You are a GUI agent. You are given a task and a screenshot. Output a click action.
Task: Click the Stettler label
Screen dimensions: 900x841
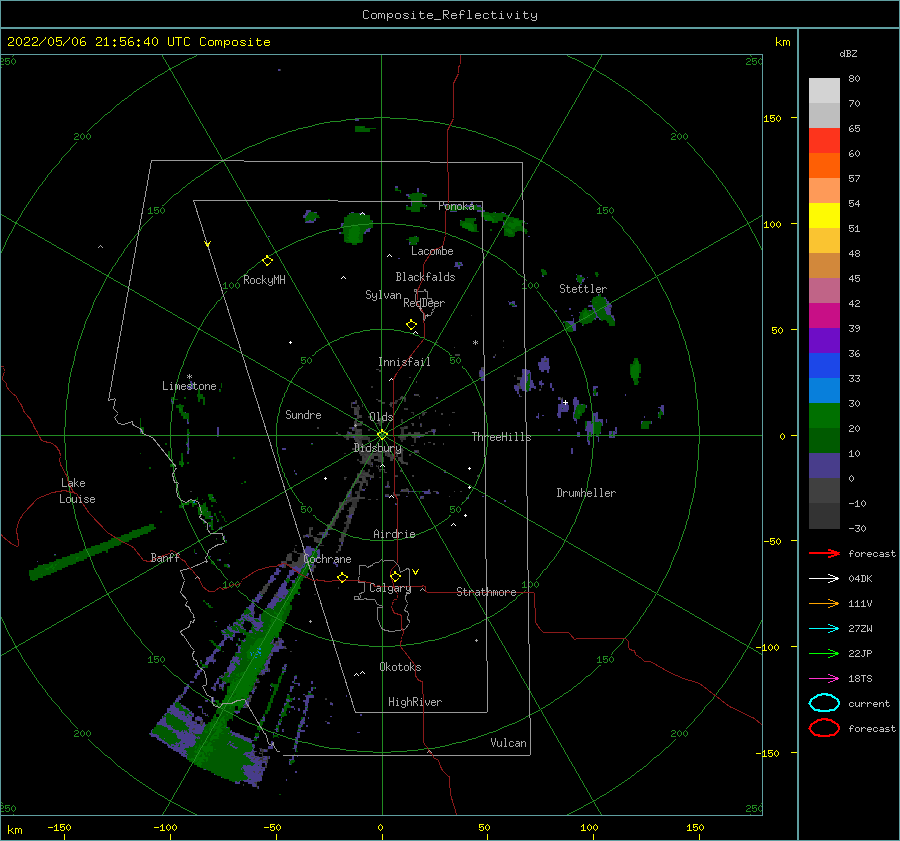click(x=583, y=289)
